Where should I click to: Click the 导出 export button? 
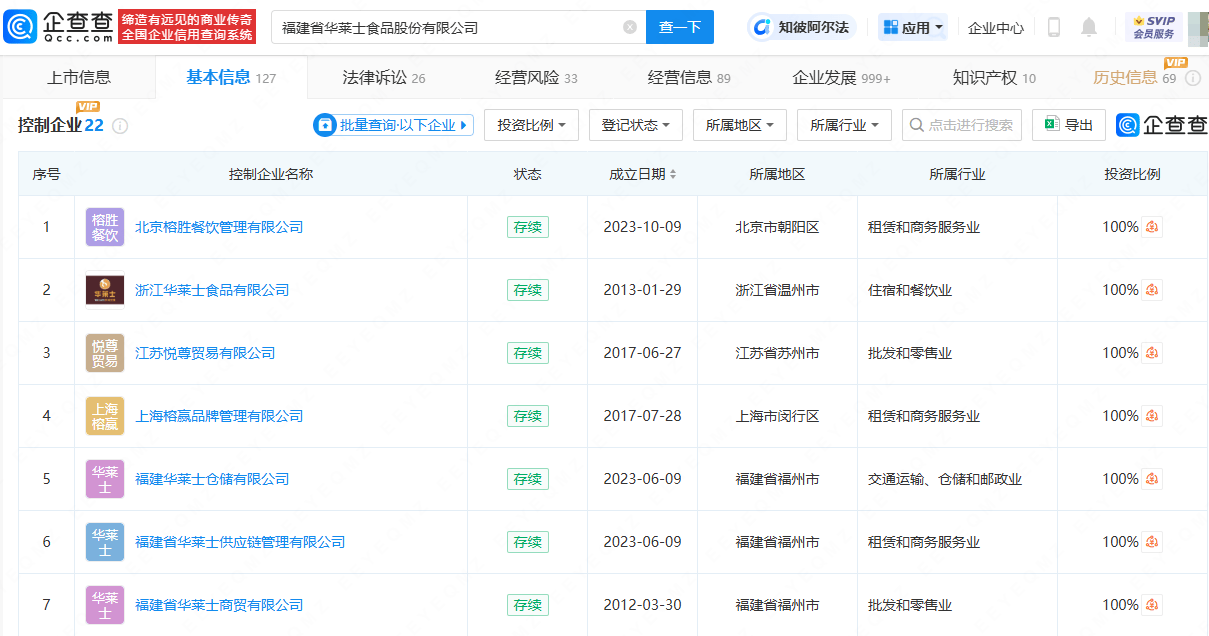(1069, 125)
